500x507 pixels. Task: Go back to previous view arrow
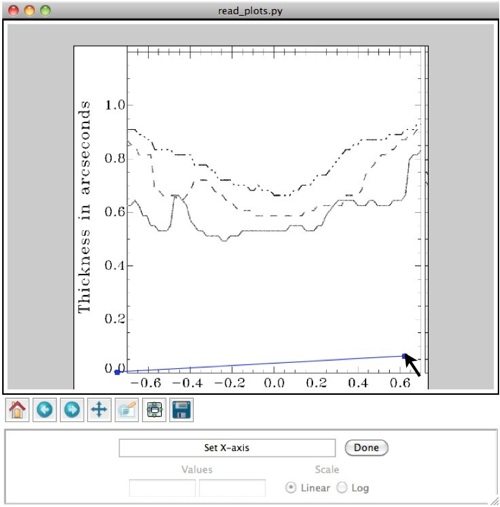point(45,410)
